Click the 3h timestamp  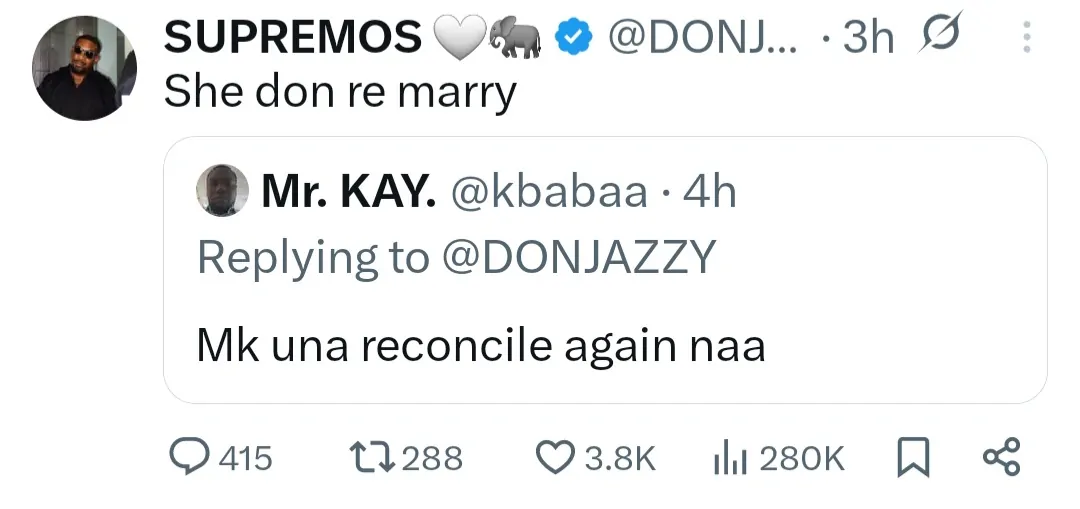pos(868,38)
